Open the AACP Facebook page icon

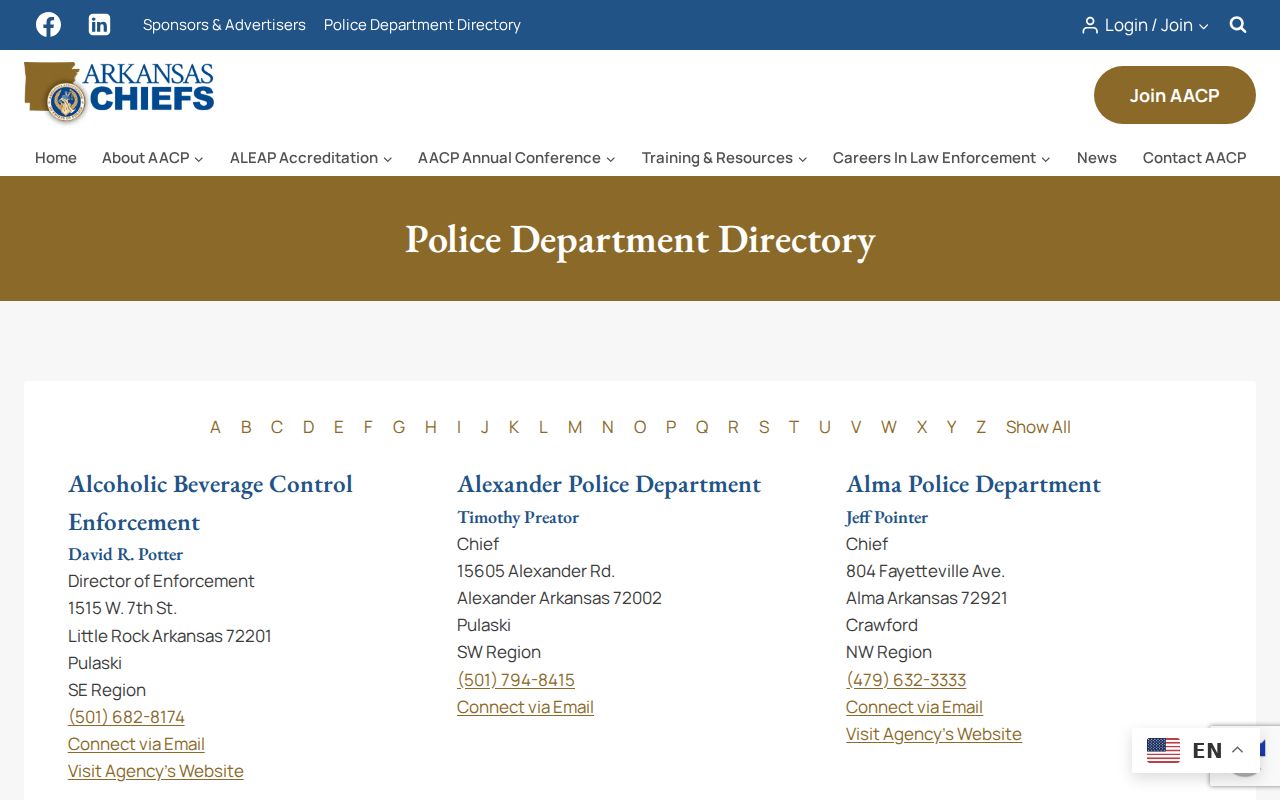(x=48, y=25)
